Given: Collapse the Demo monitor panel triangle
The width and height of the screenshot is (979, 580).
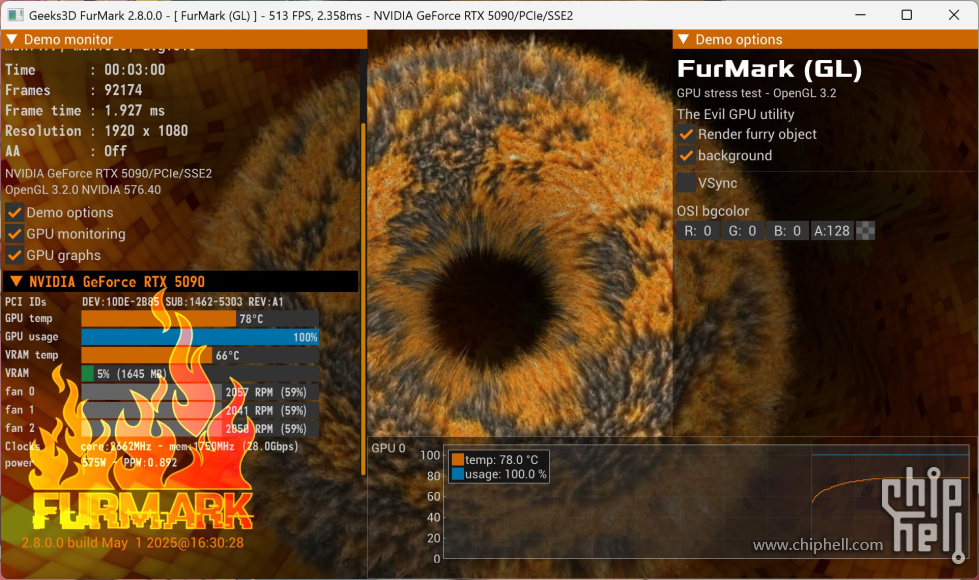Looking at the screenshot, I should pyautogui.click(x=11, y=39).
